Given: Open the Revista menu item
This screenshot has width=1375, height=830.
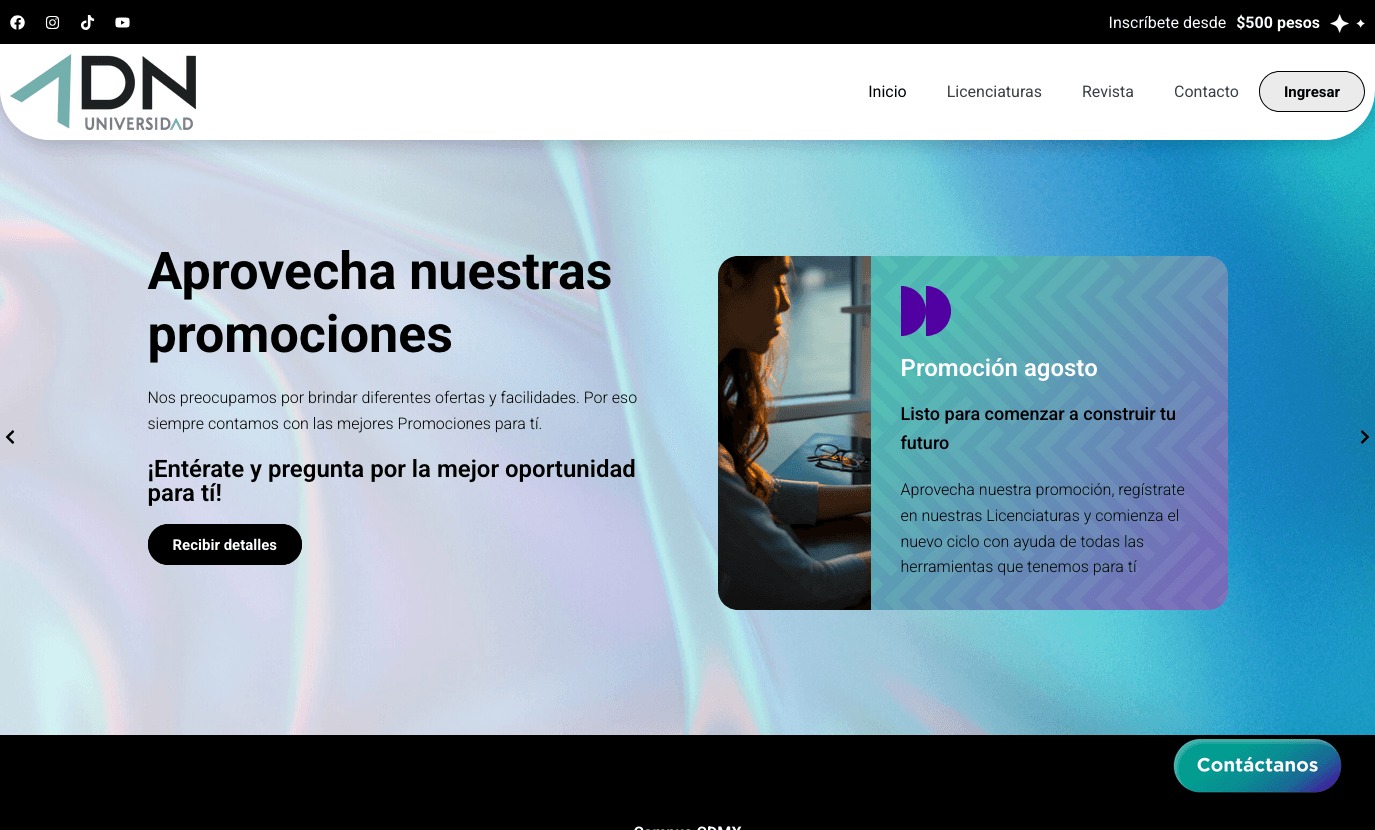Looking at the screenshot, I should pos(1108,92).
